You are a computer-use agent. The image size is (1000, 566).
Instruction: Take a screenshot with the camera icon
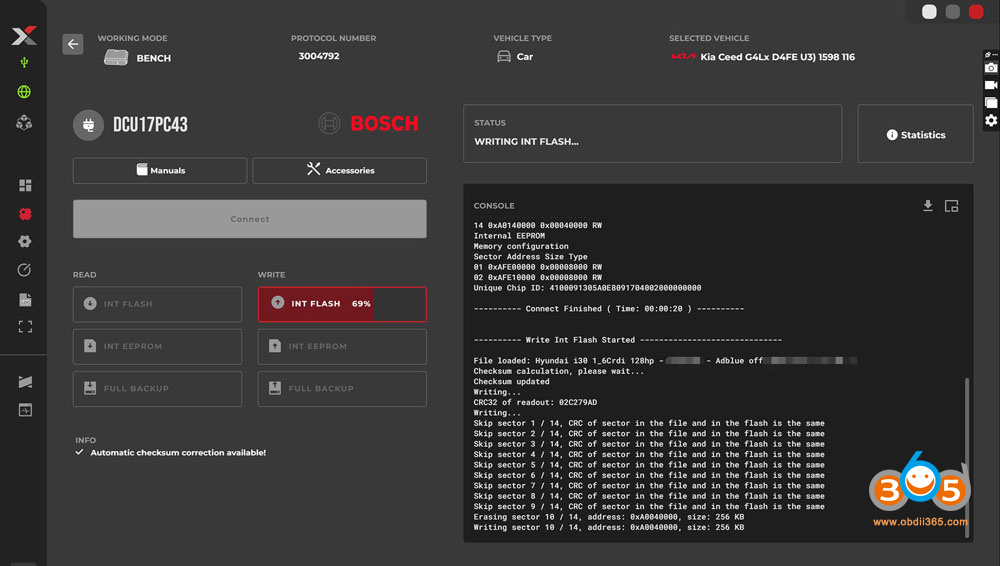point(990,68)
